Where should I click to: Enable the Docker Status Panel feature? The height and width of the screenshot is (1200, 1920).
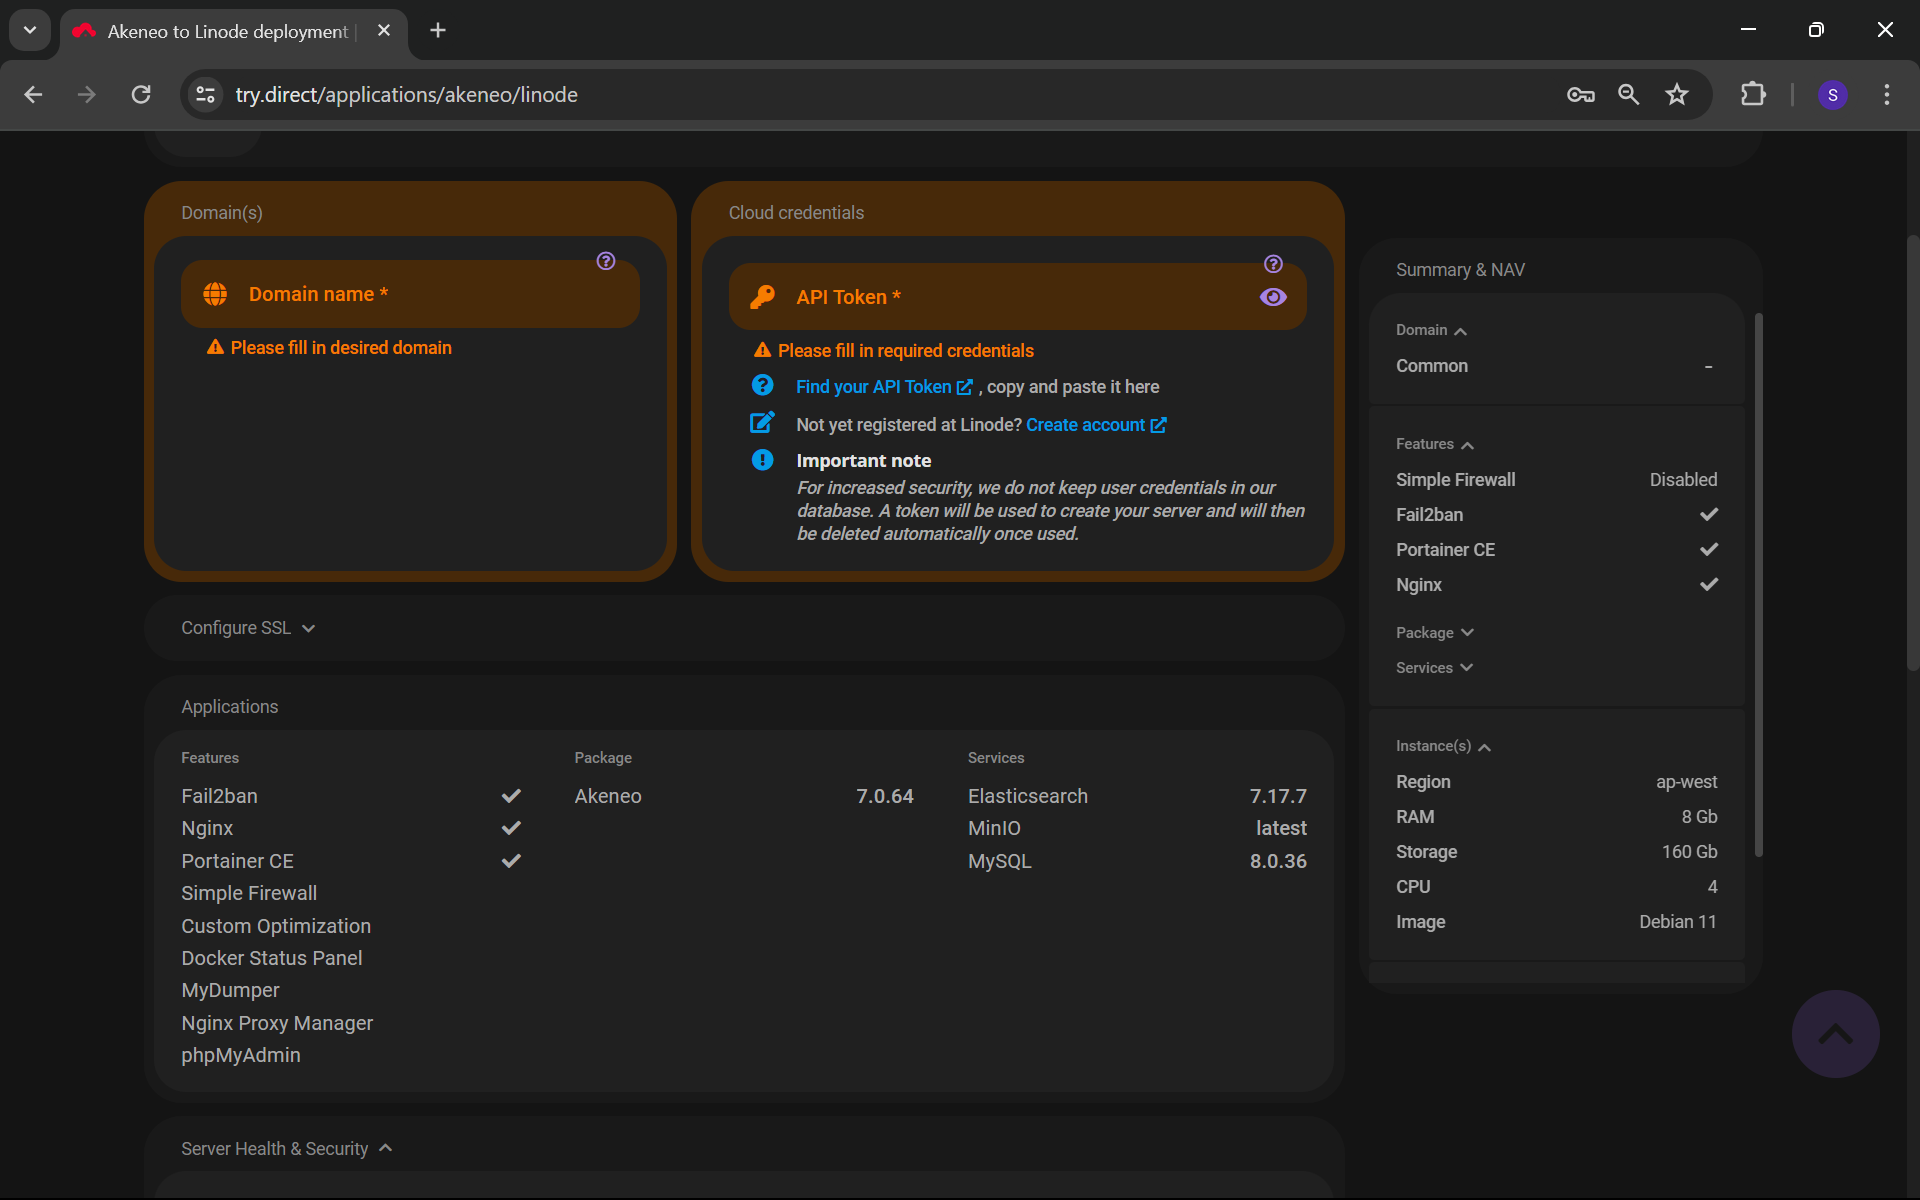click(x=272, y=958)
